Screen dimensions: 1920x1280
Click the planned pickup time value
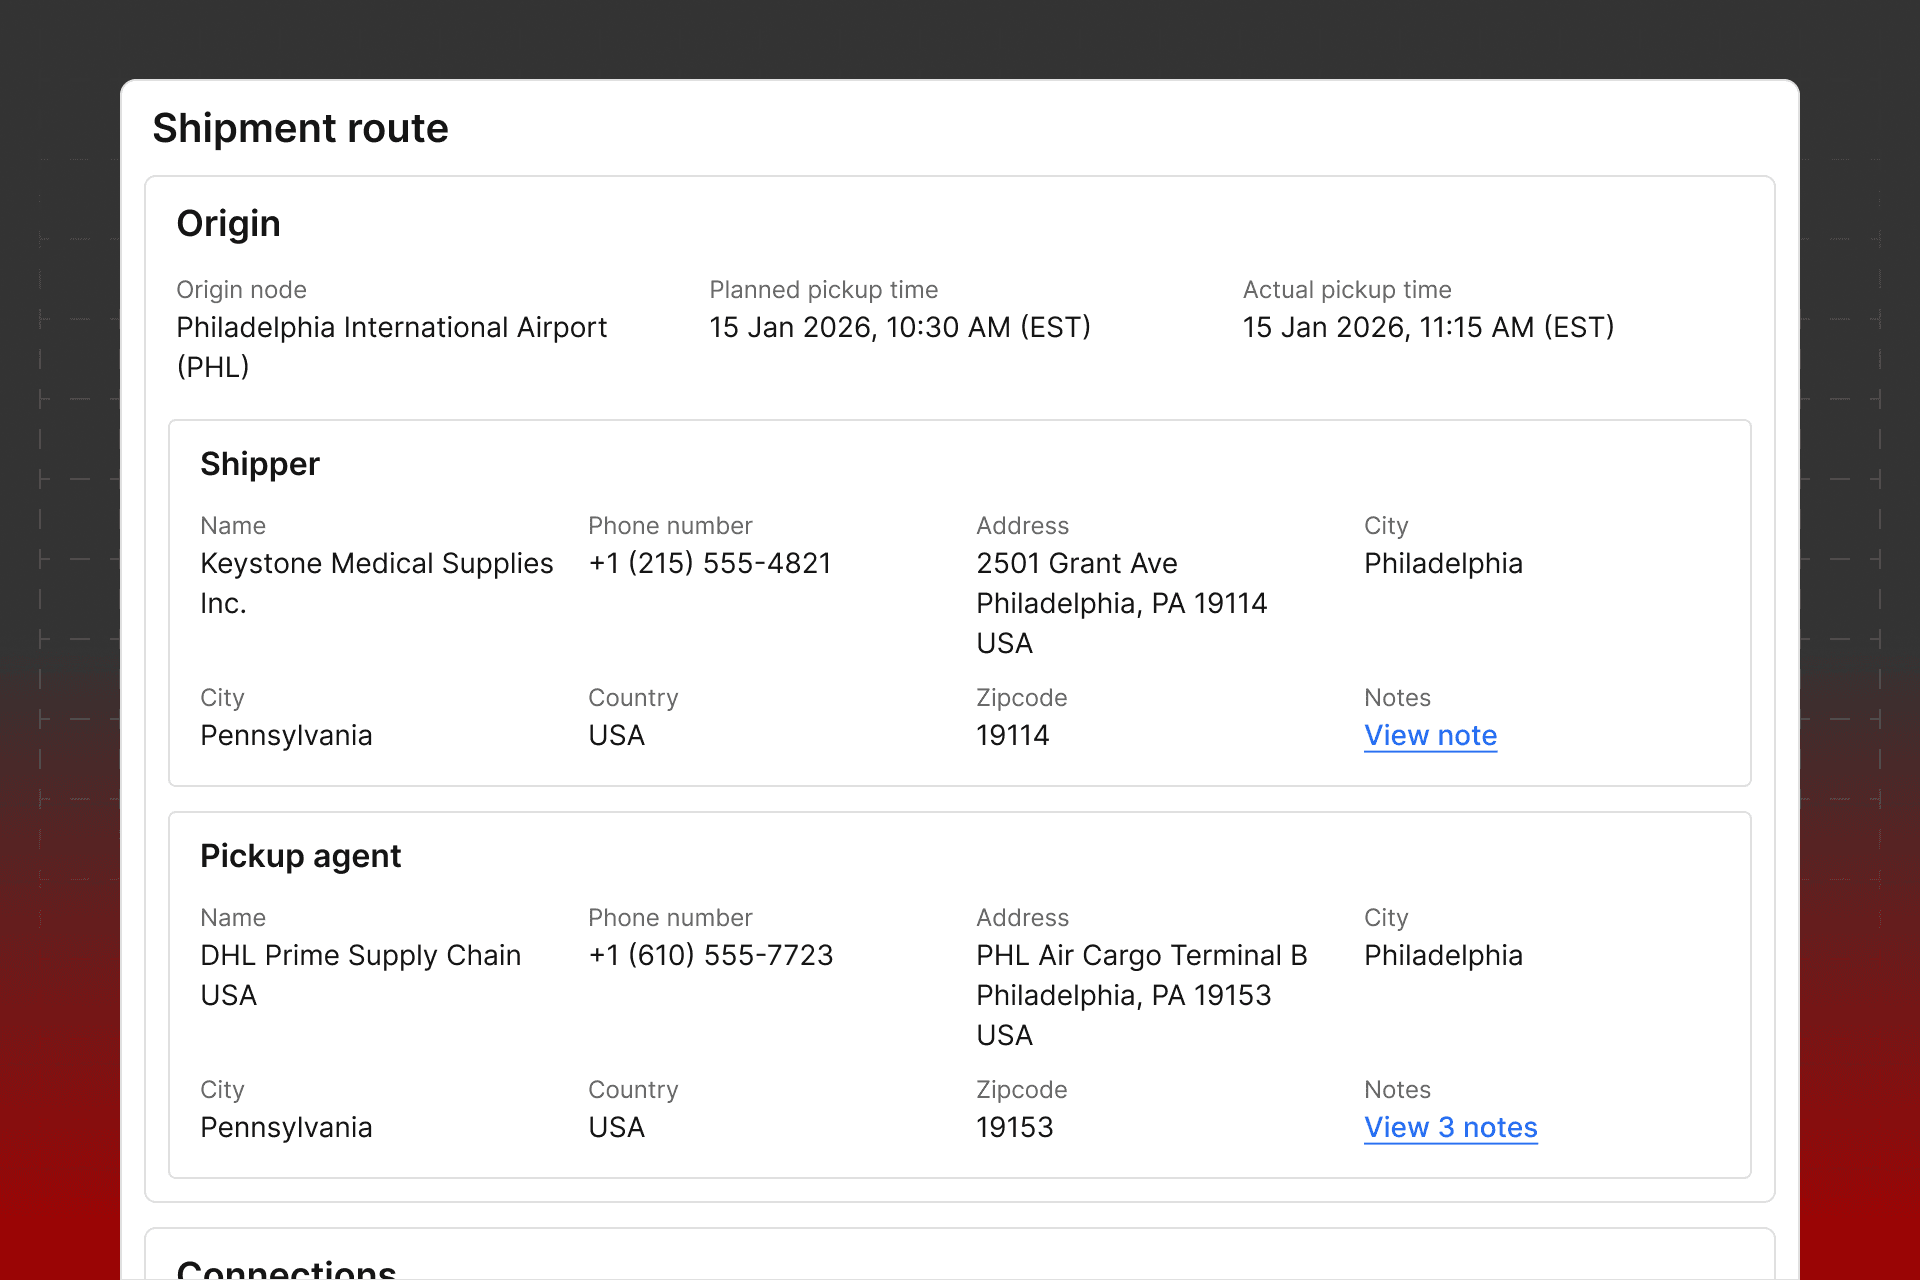click(x=899, y=328)
